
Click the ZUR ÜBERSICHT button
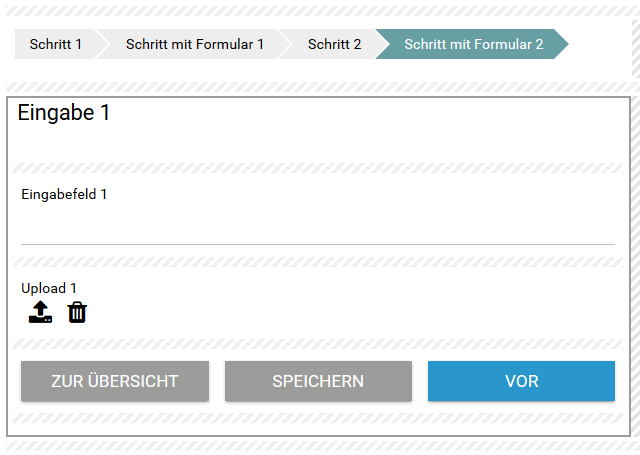tap(115, 381)
